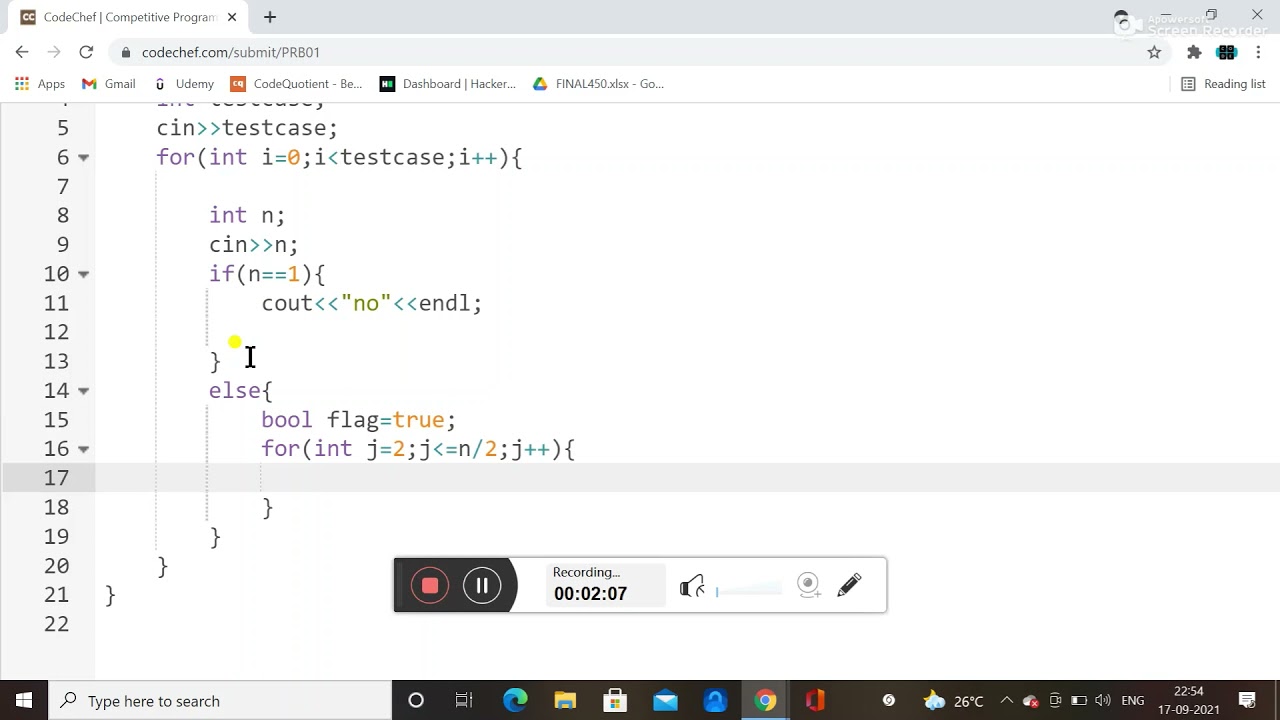Open the battery status tray icon
This screenshot has width=1280, height=720.
1079,701
